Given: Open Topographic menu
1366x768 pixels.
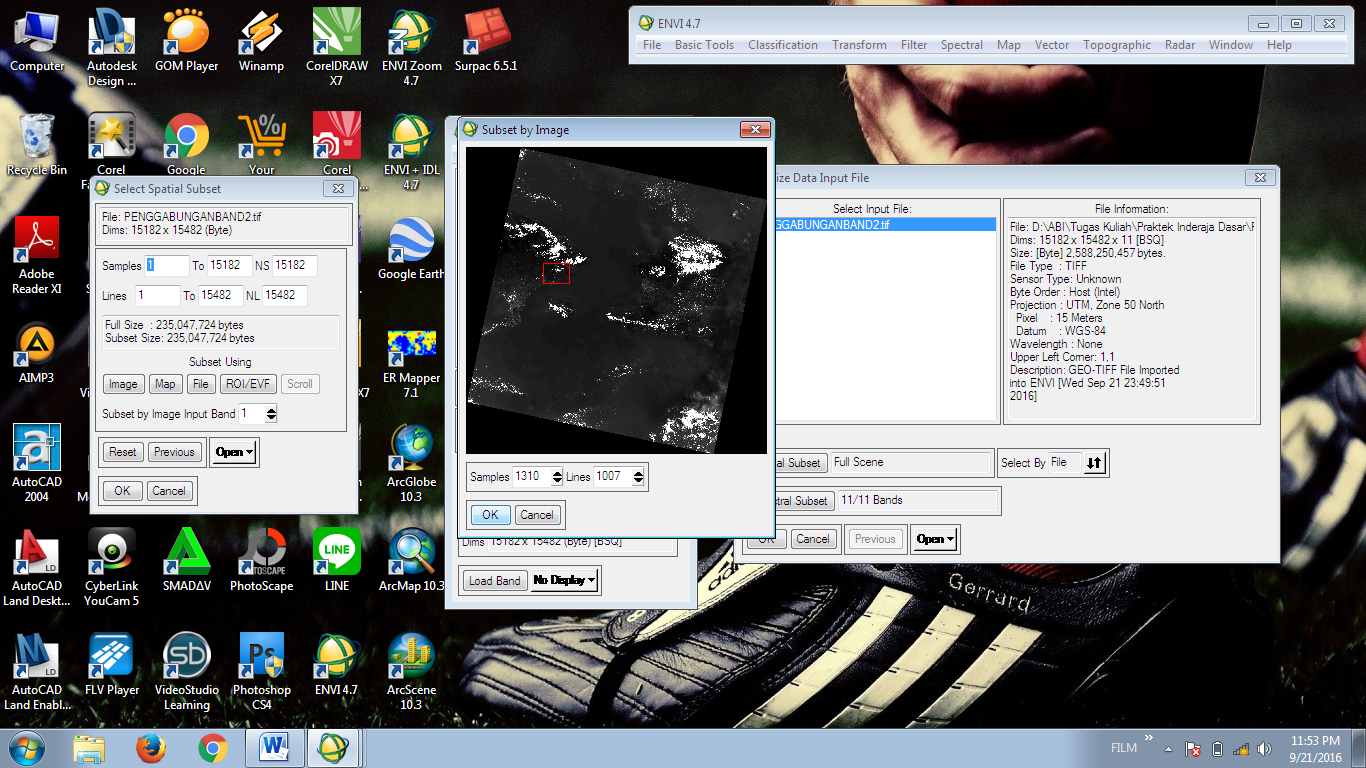Looking at the screenshot, I should coord(1117,45).
